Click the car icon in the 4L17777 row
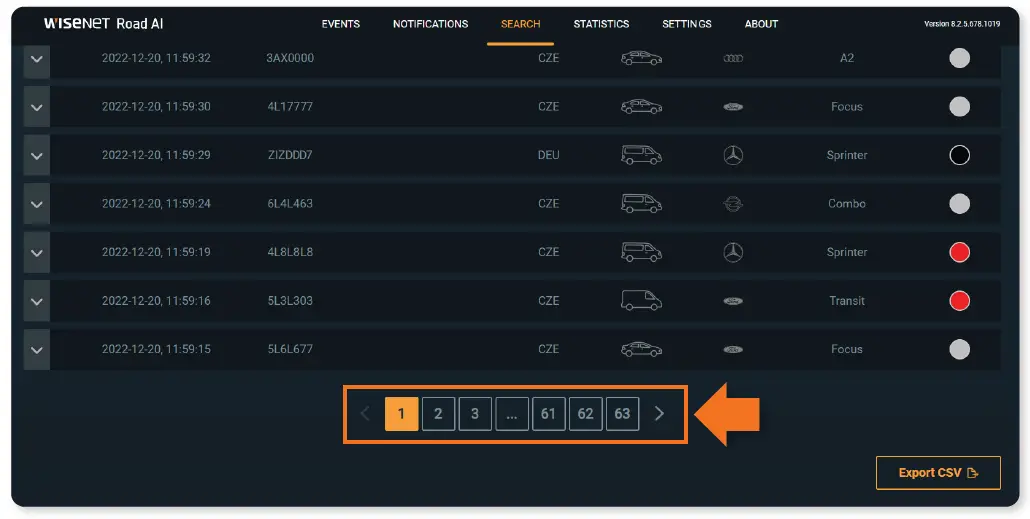Image resolution: width=1030 pixels, height=519 pixels. pyautogui.click(x=641, y=106)
